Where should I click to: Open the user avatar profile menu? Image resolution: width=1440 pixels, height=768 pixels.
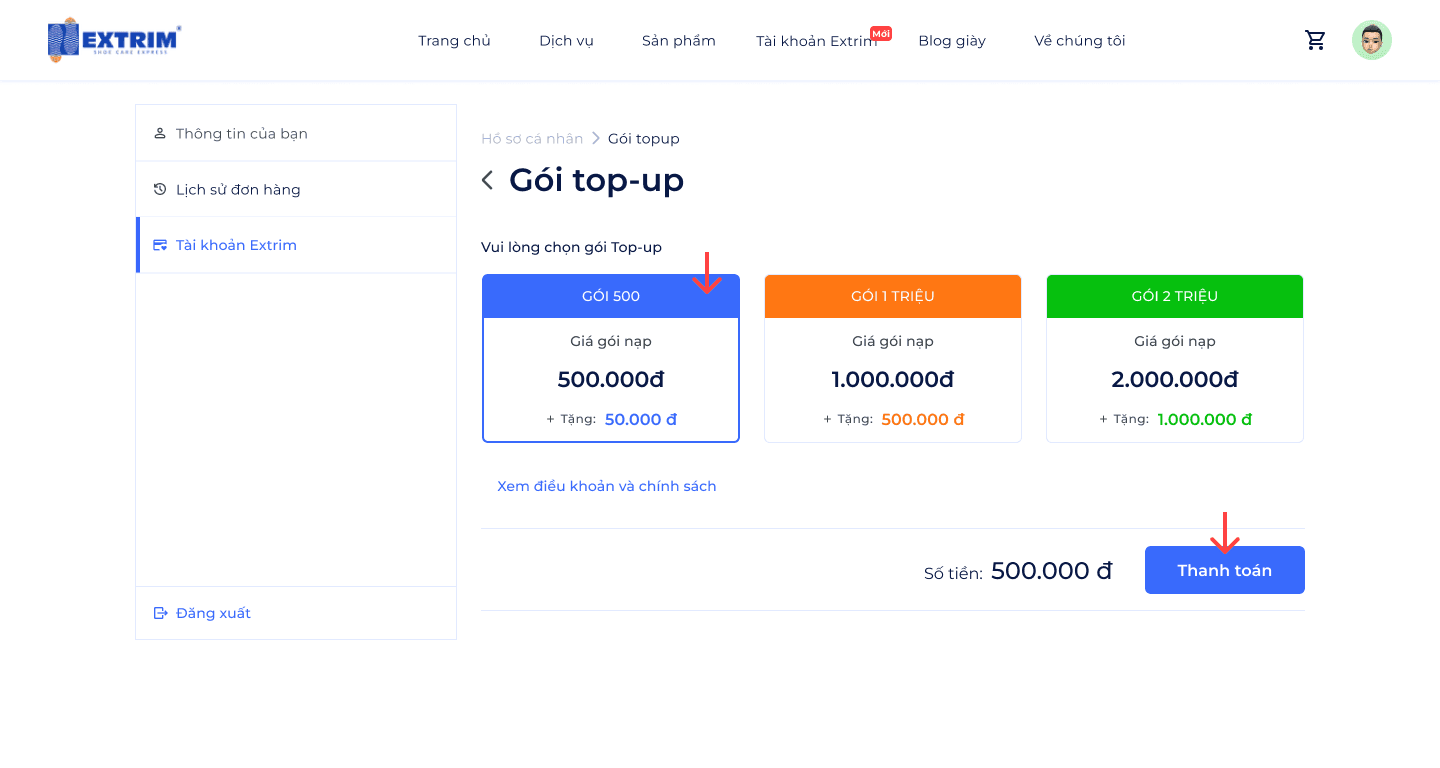click(x=1372, y=40)
